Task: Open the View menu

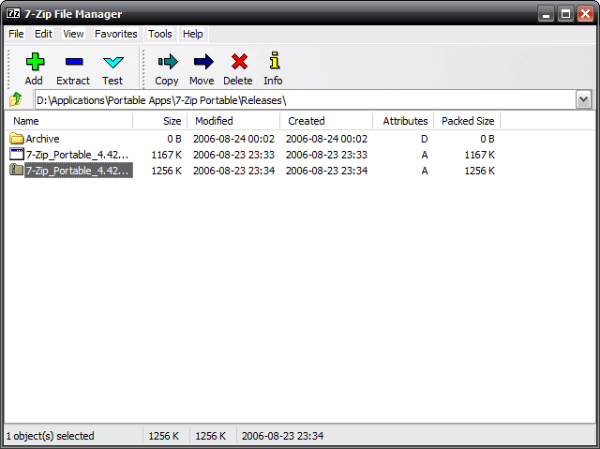Action: [73, 34]
